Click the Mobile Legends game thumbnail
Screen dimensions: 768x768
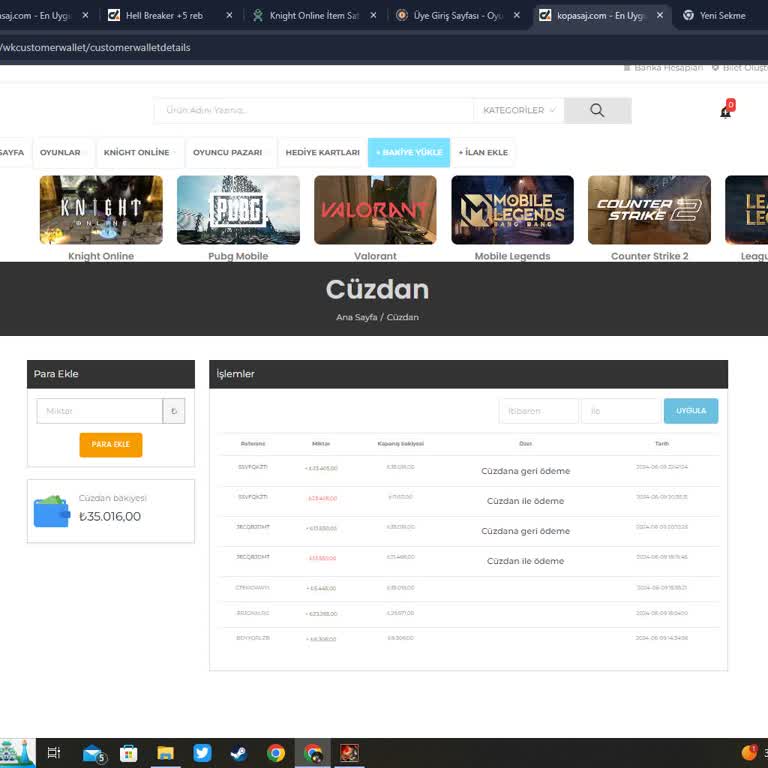(x=512, y=210)
